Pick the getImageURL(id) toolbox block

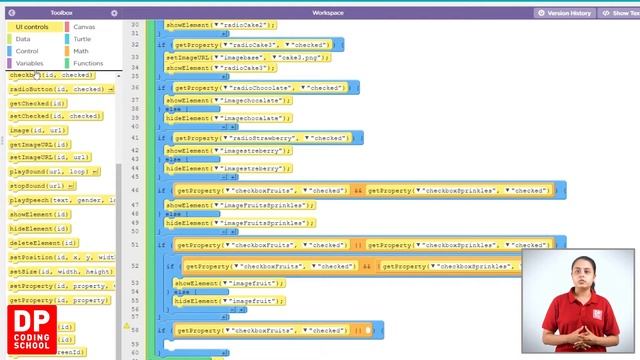click(x=40, y=145)
